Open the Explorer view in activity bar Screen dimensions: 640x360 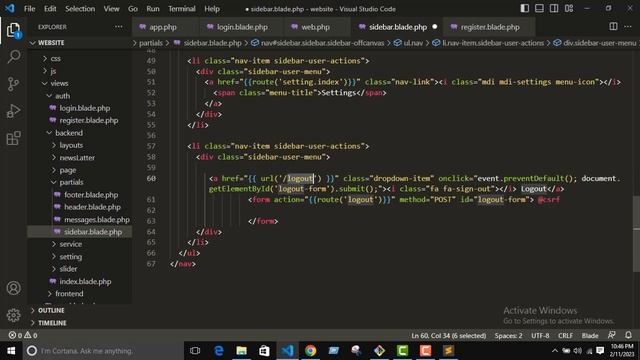pos(13,30)
